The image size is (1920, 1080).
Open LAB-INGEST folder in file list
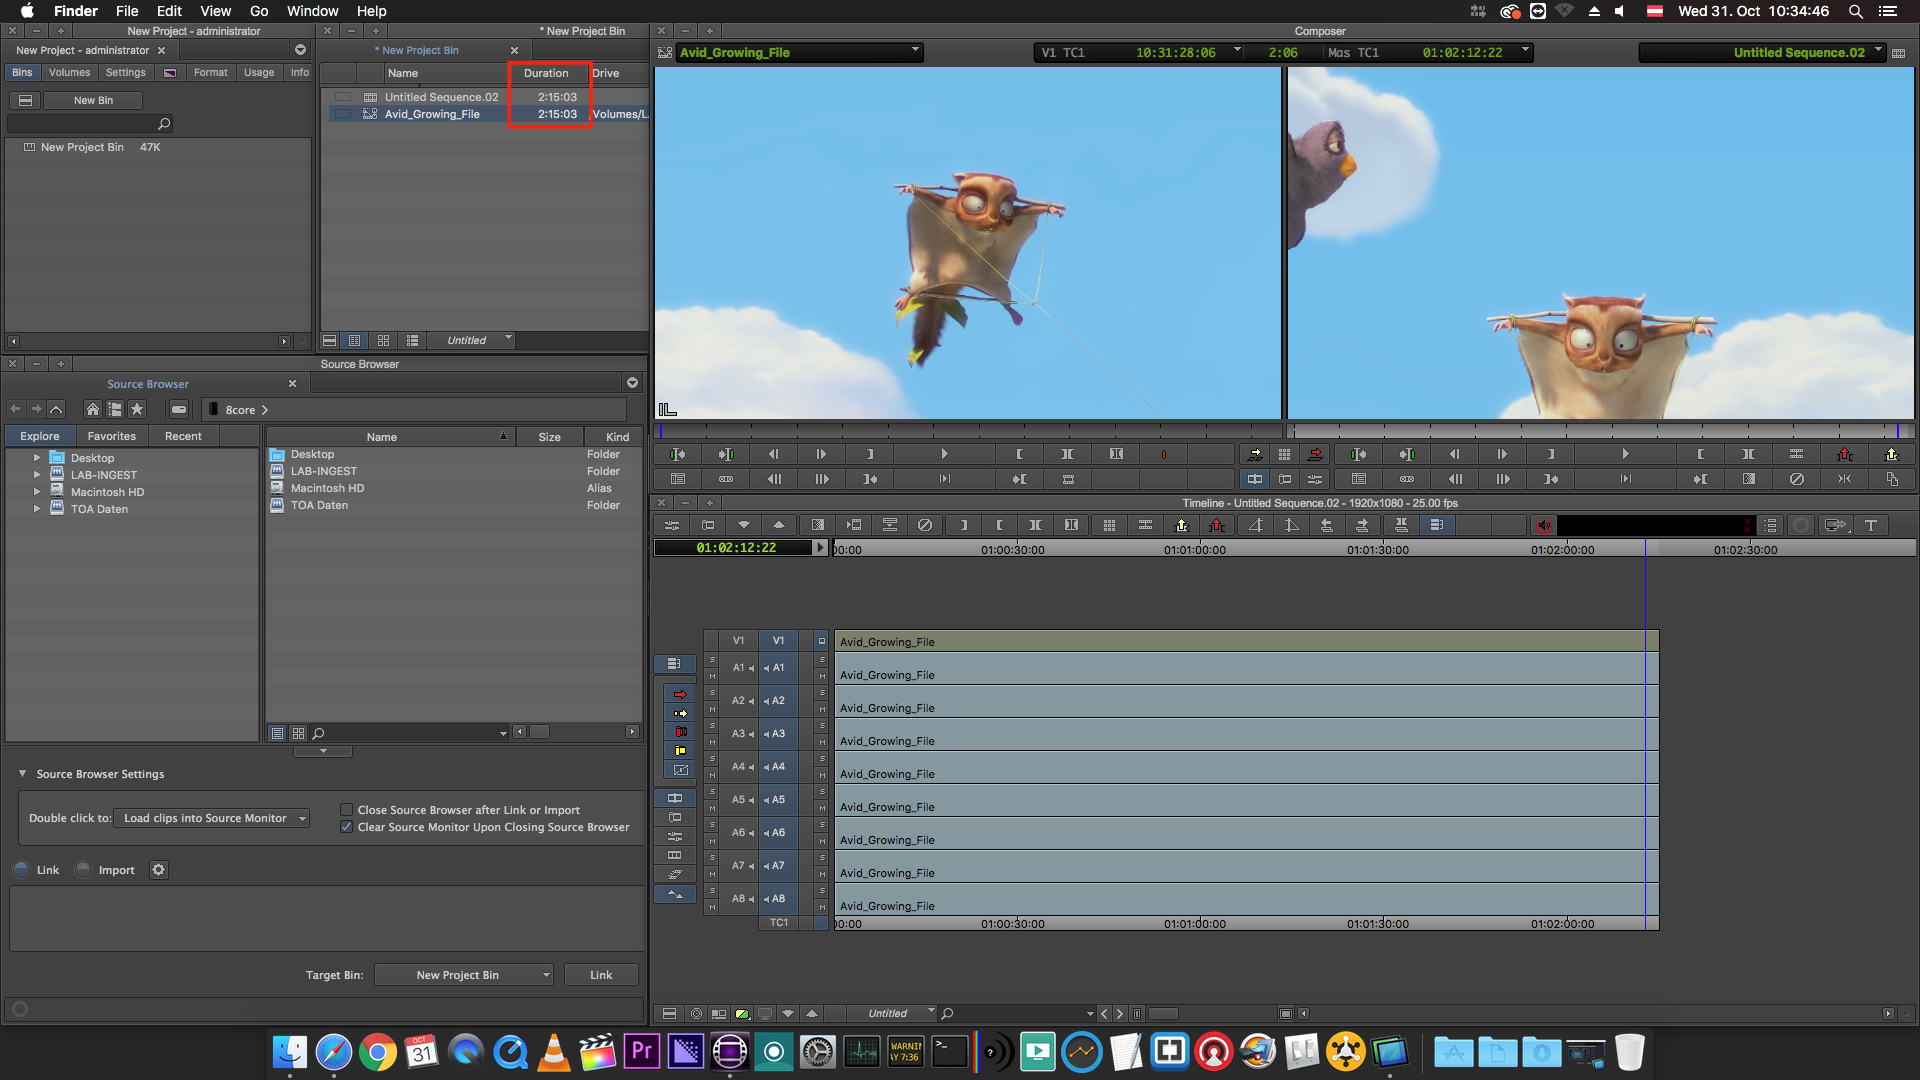pyautogui.click(x=324, y=471)
